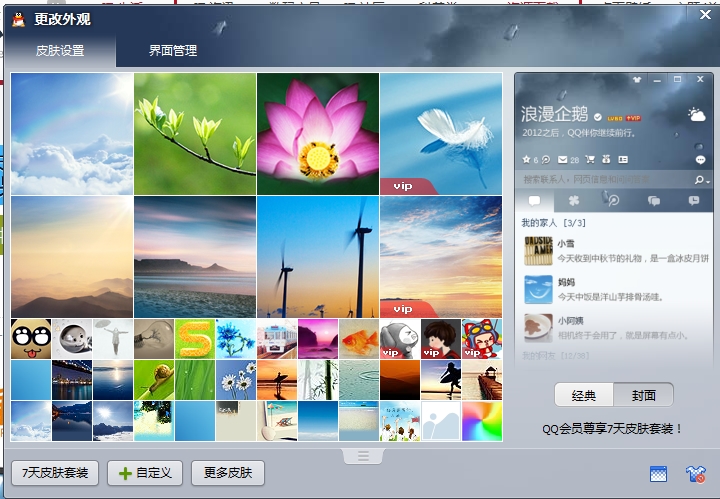This screenshot has width=720, height=499.
Task: Click the star icon in preview panel
Action: 526,159
